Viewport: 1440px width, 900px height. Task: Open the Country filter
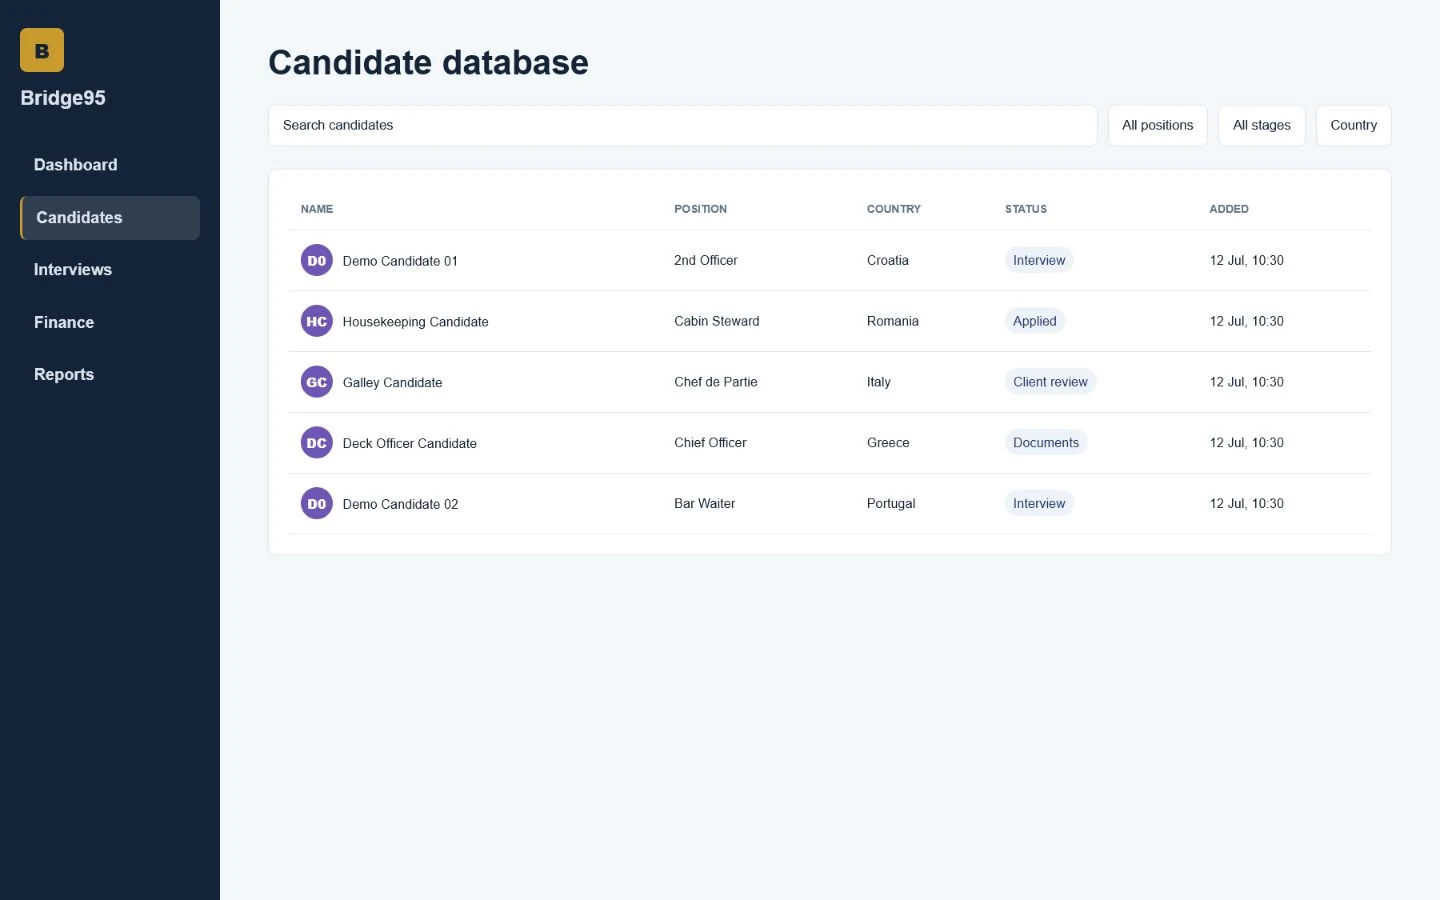click(1354, 126)
